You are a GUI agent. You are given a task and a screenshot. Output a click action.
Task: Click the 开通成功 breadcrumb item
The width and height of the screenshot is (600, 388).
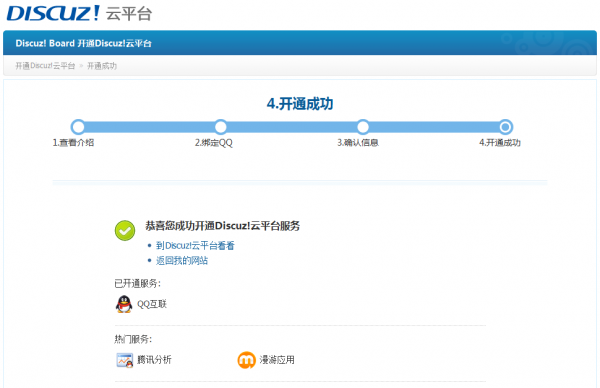pos(102,66)
